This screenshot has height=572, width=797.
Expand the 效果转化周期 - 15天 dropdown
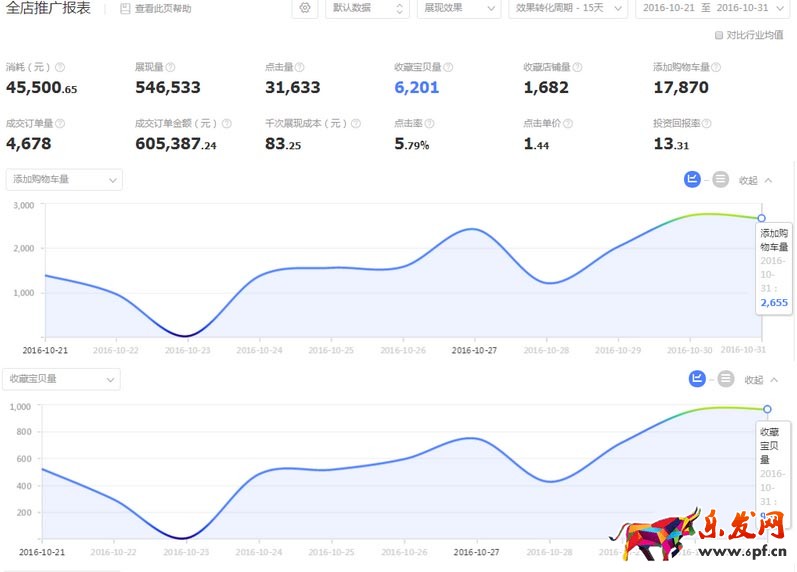click(568, 8)
